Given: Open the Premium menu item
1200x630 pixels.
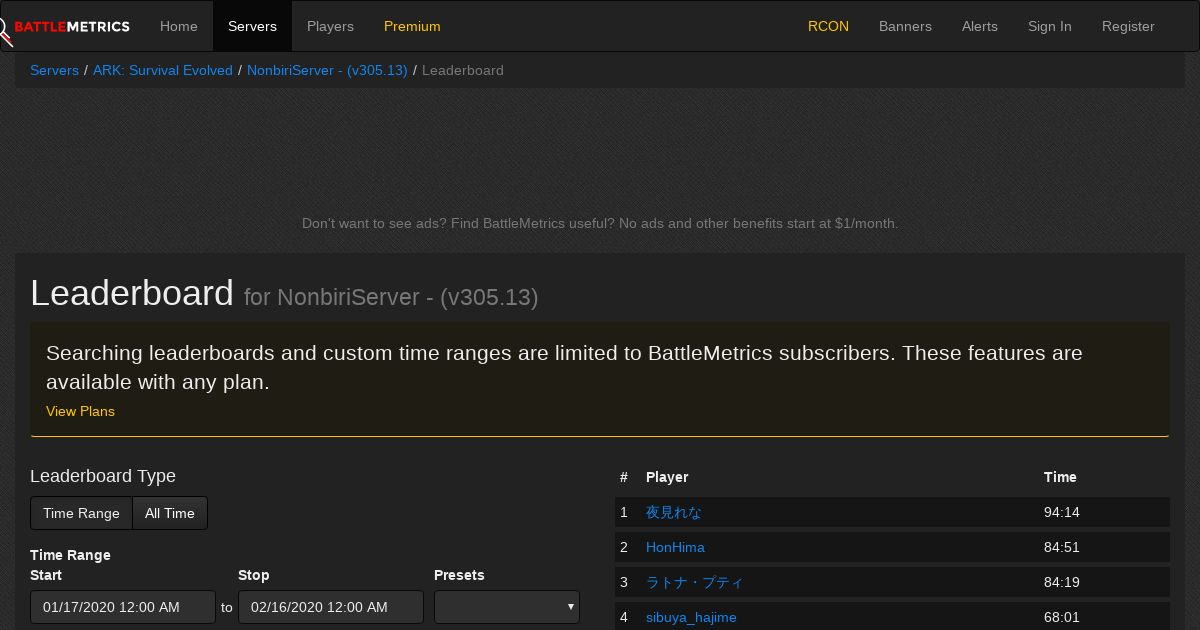Looking at the screenshot, I should coord(412,26).
